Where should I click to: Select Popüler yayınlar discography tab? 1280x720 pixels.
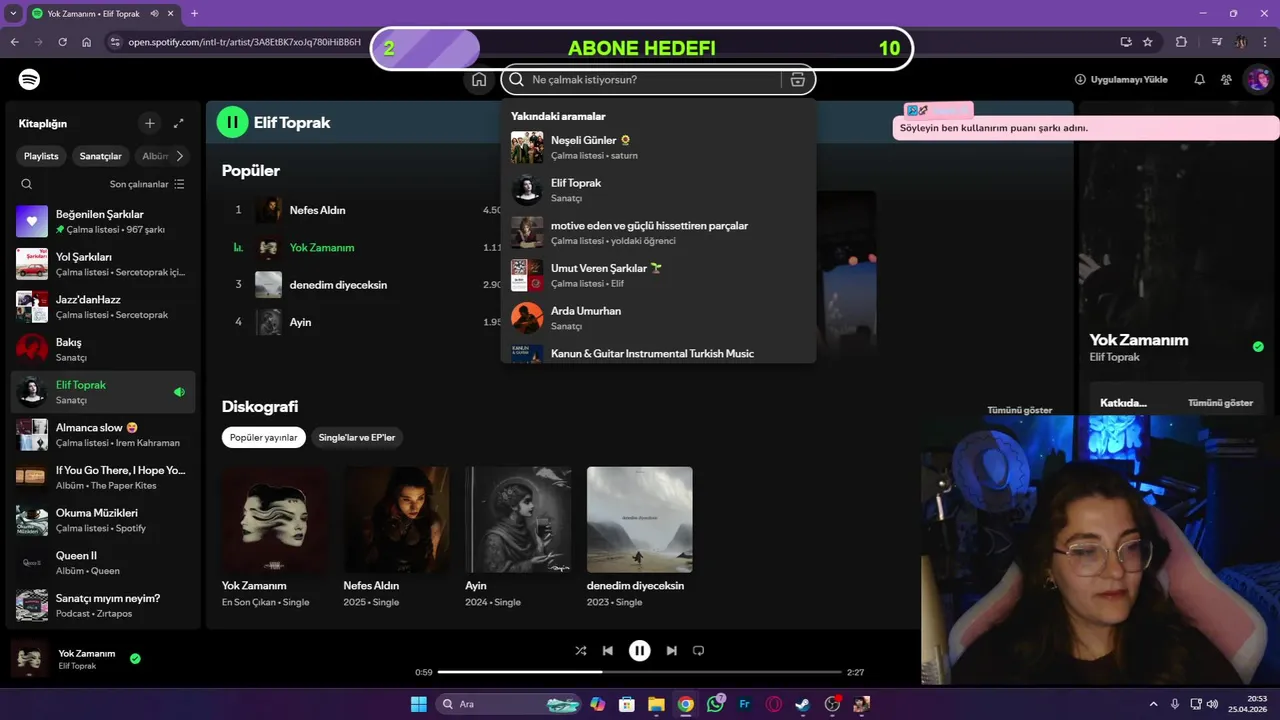264,437
